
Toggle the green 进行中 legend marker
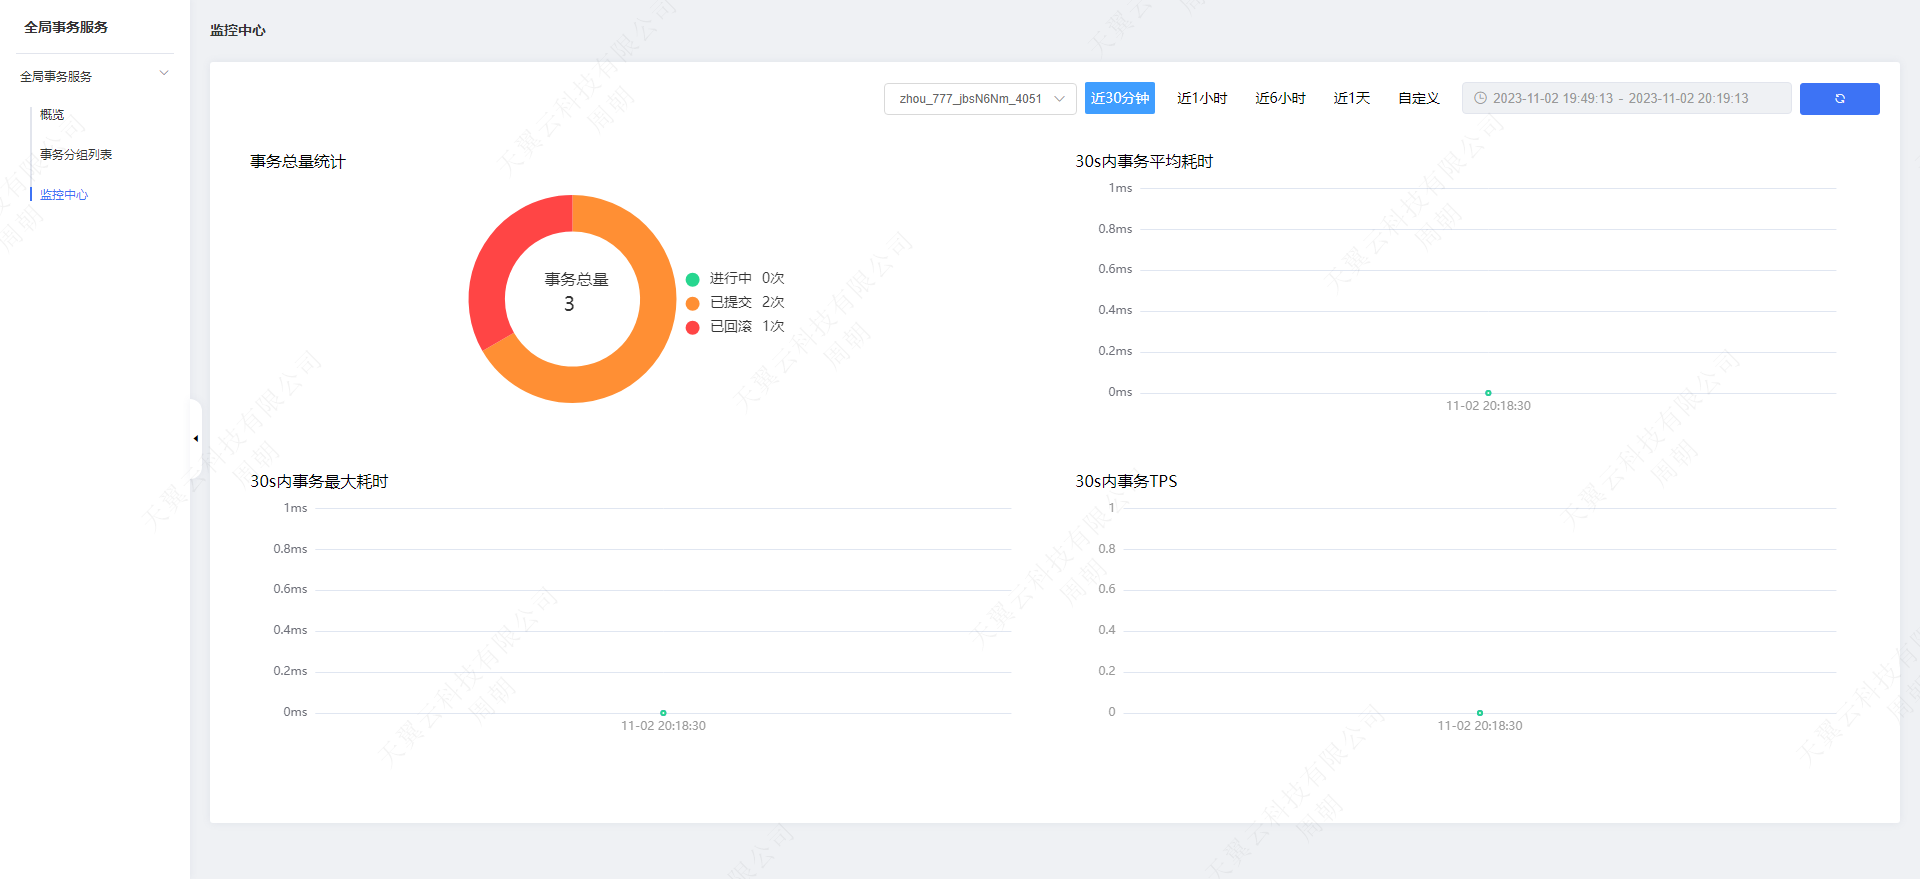[x=692, y=279]
